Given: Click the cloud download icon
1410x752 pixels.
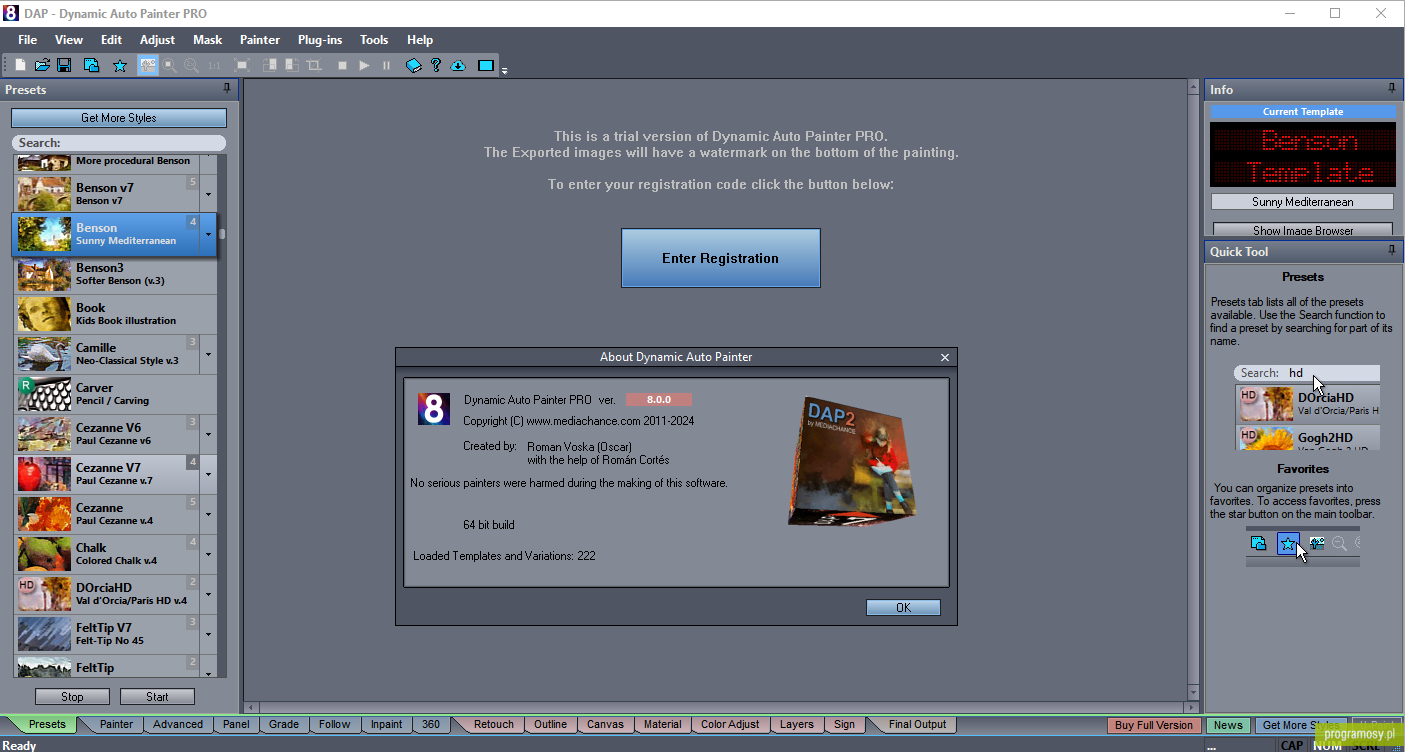Looking at the screenshot, I should coord(458,65).
